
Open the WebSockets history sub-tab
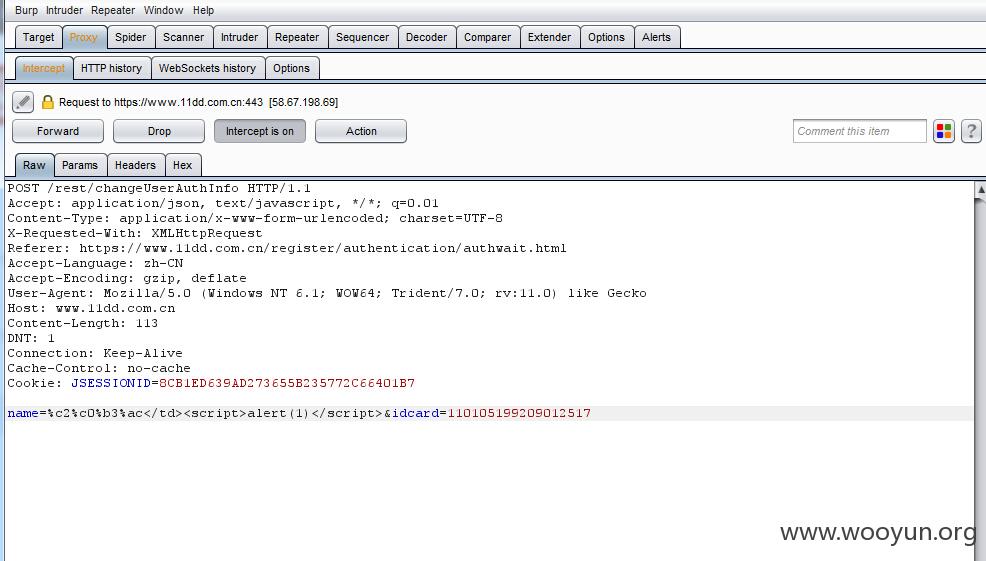[x=208, y=68]
